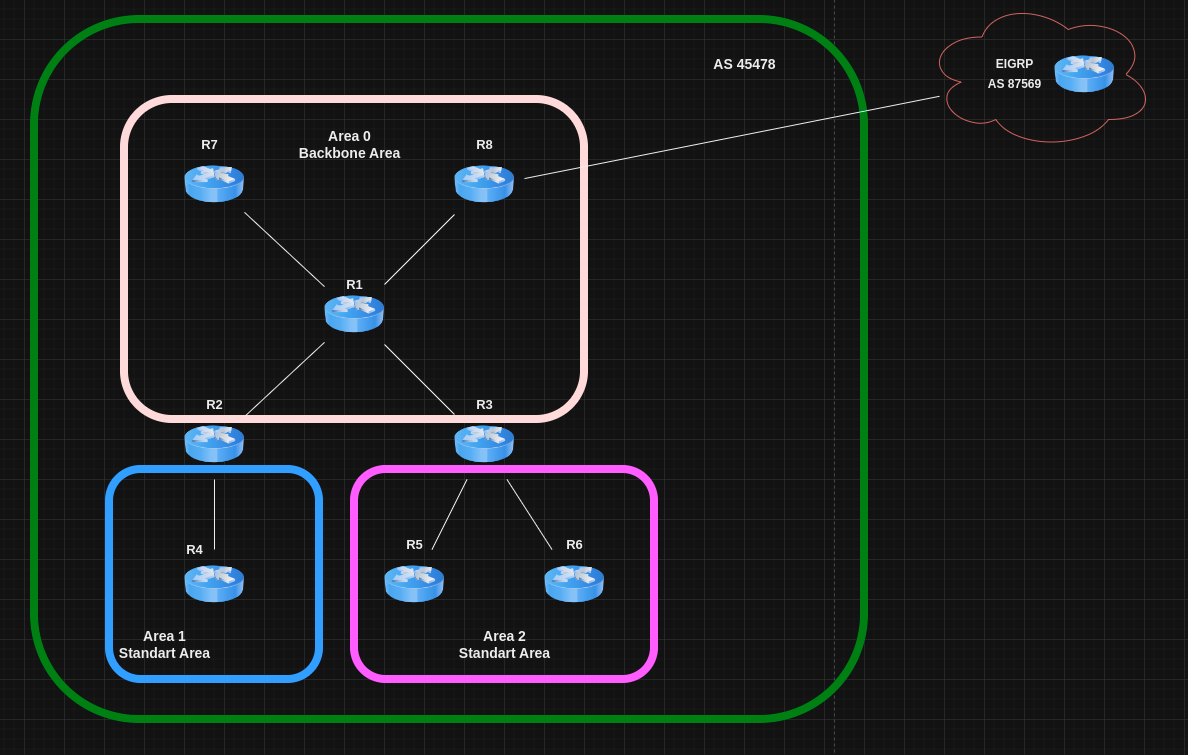Click the Area 2 Standart Area label
Viewport: 1188px width, 755px height.
(504, 644)
